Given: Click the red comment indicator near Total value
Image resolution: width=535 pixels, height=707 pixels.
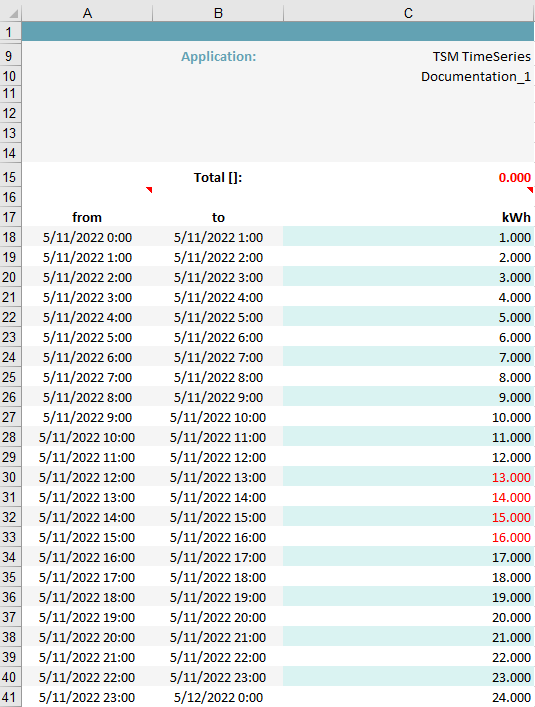Looking at the screenshot, I should pyautogui.click(x=530, y=190).
